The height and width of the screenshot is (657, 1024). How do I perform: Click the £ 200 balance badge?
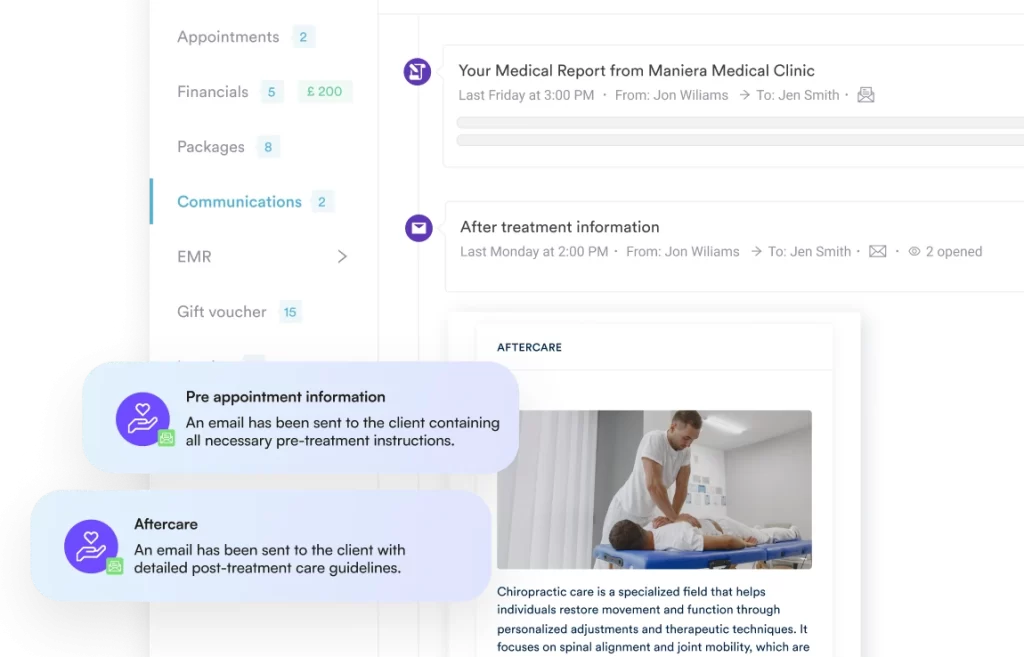pyautogui.click(x=325, y=91)
